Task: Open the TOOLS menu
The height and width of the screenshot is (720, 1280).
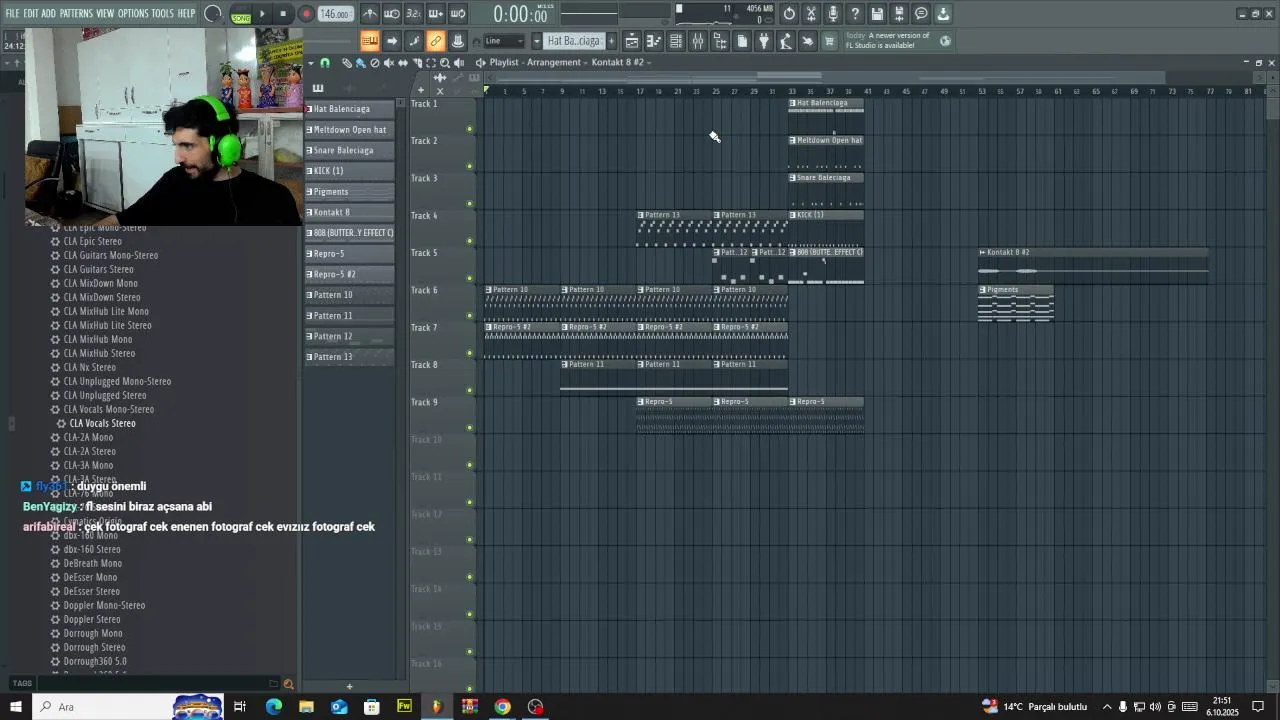Action: point(162,14)
